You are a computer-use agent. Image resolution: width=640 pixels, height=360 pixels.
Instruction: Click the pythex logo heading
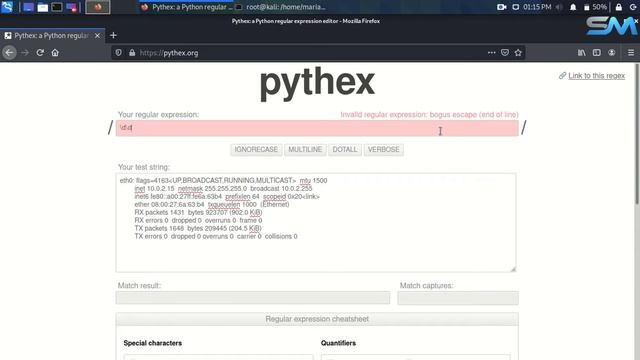(317, 83)
